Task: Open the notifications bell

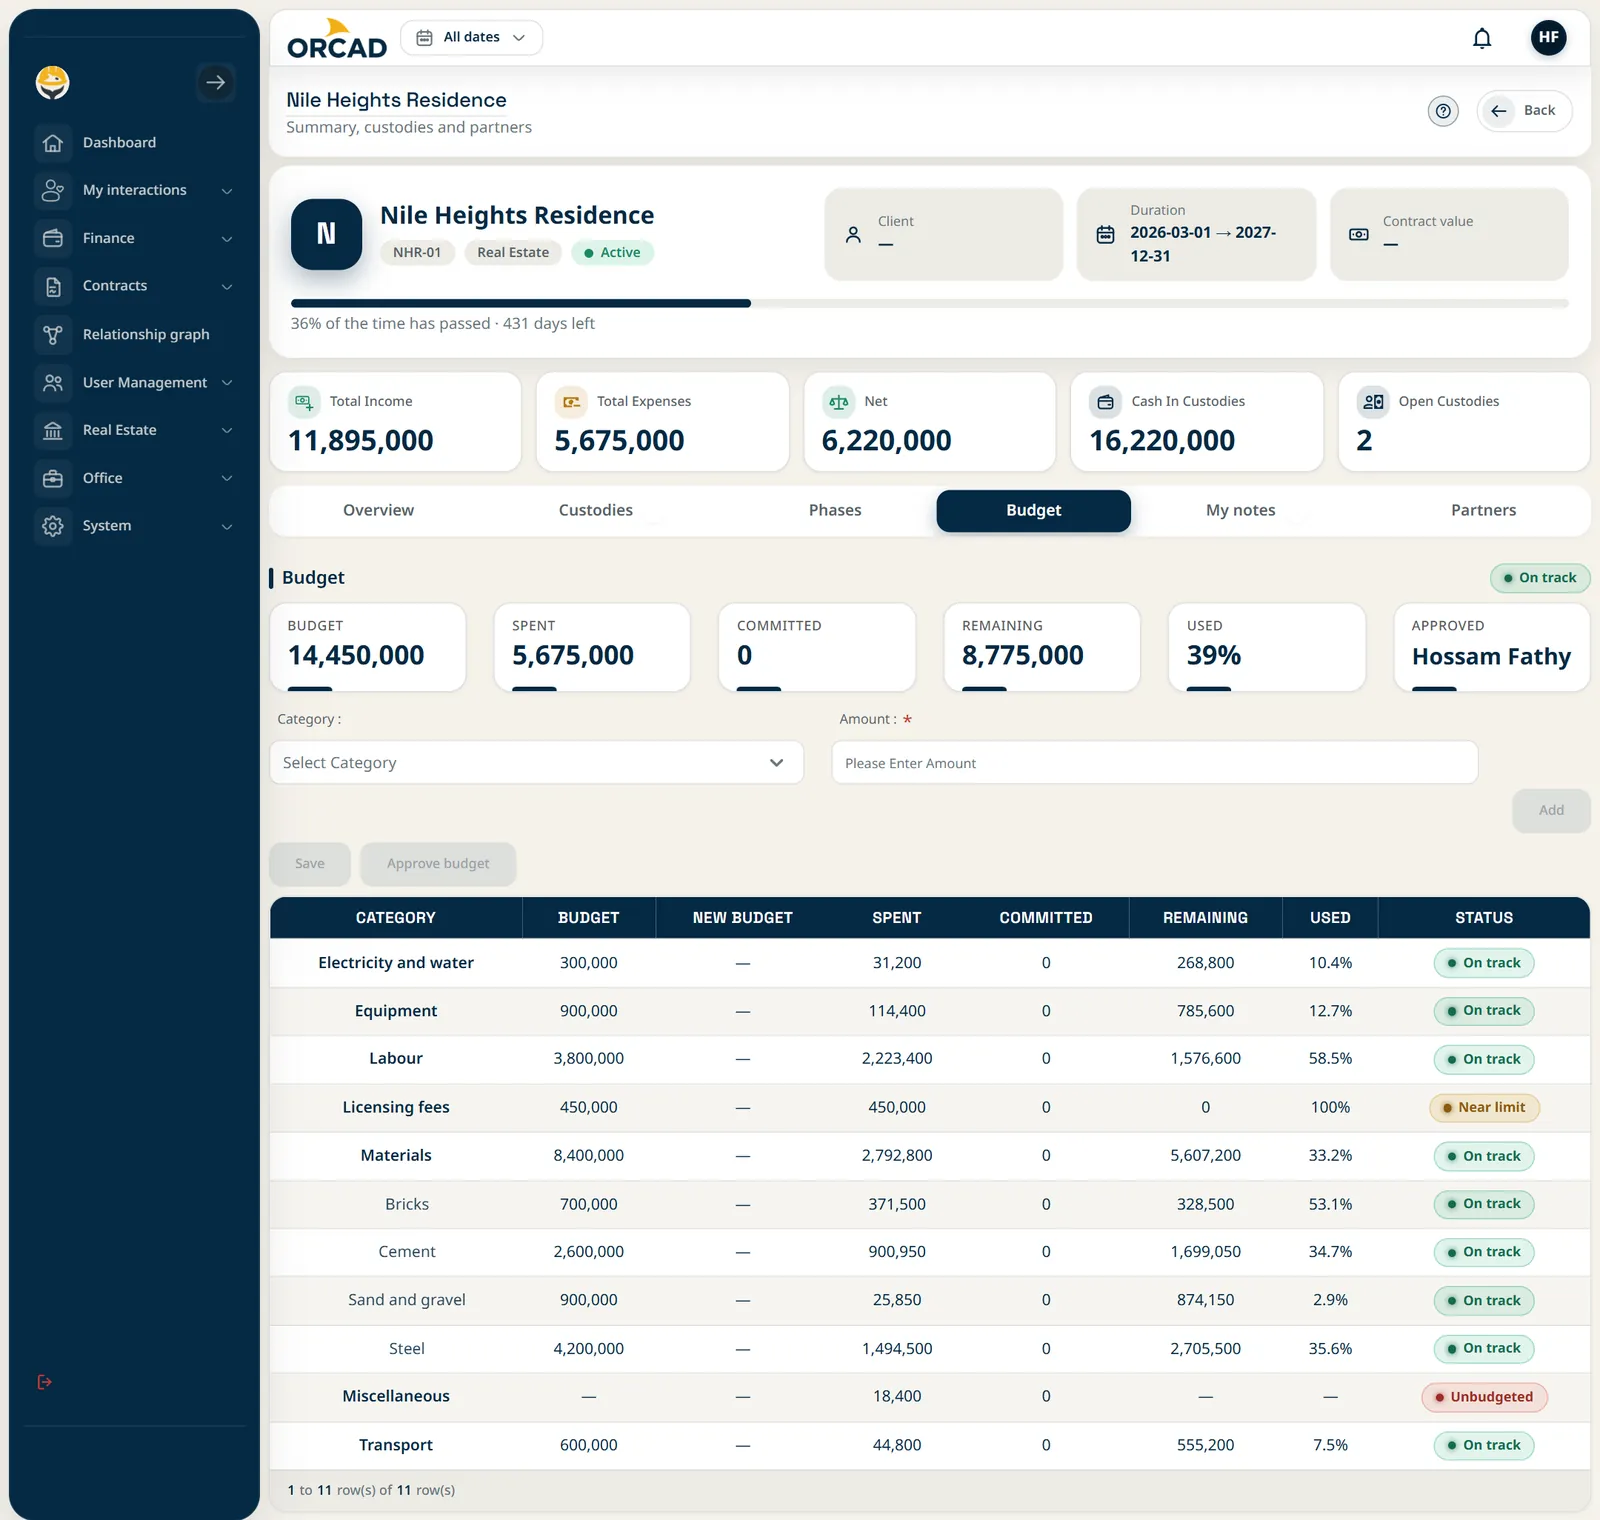Action: pyautogui.click(x=1482, y=38)
